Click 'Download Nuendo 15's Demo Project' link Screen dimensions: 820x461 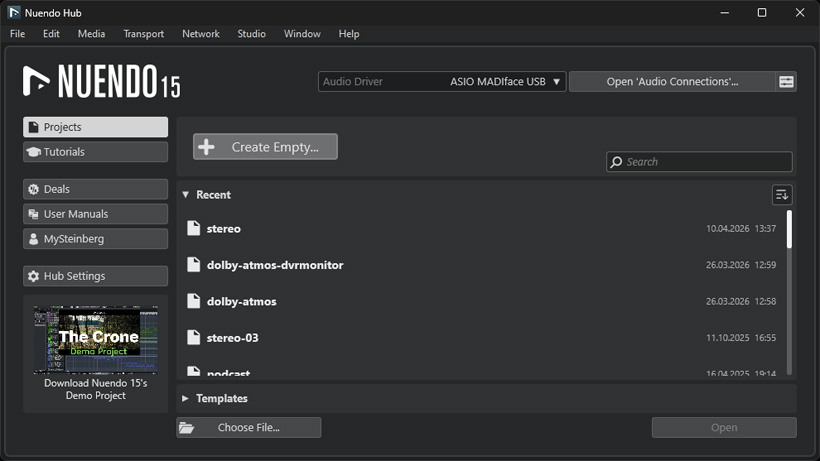(96, 389)
